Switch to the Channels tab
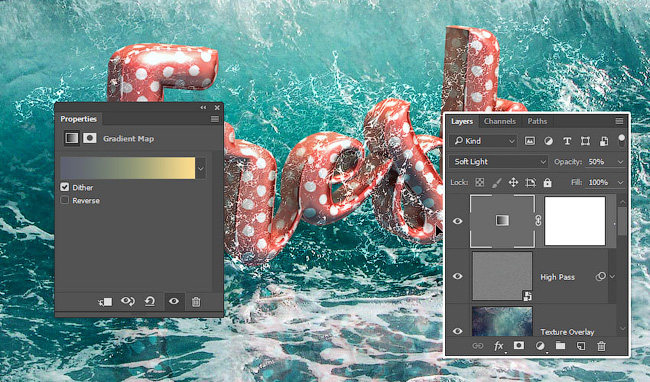 coord(500,121)
